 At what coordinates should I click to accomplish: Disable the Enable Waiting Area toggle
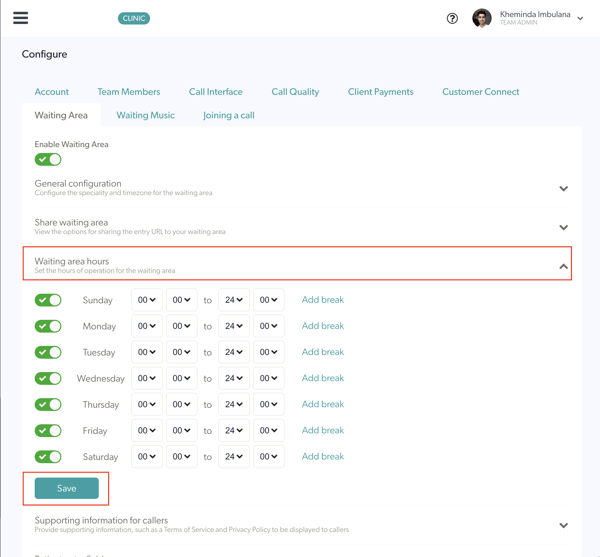coord(48,159)
